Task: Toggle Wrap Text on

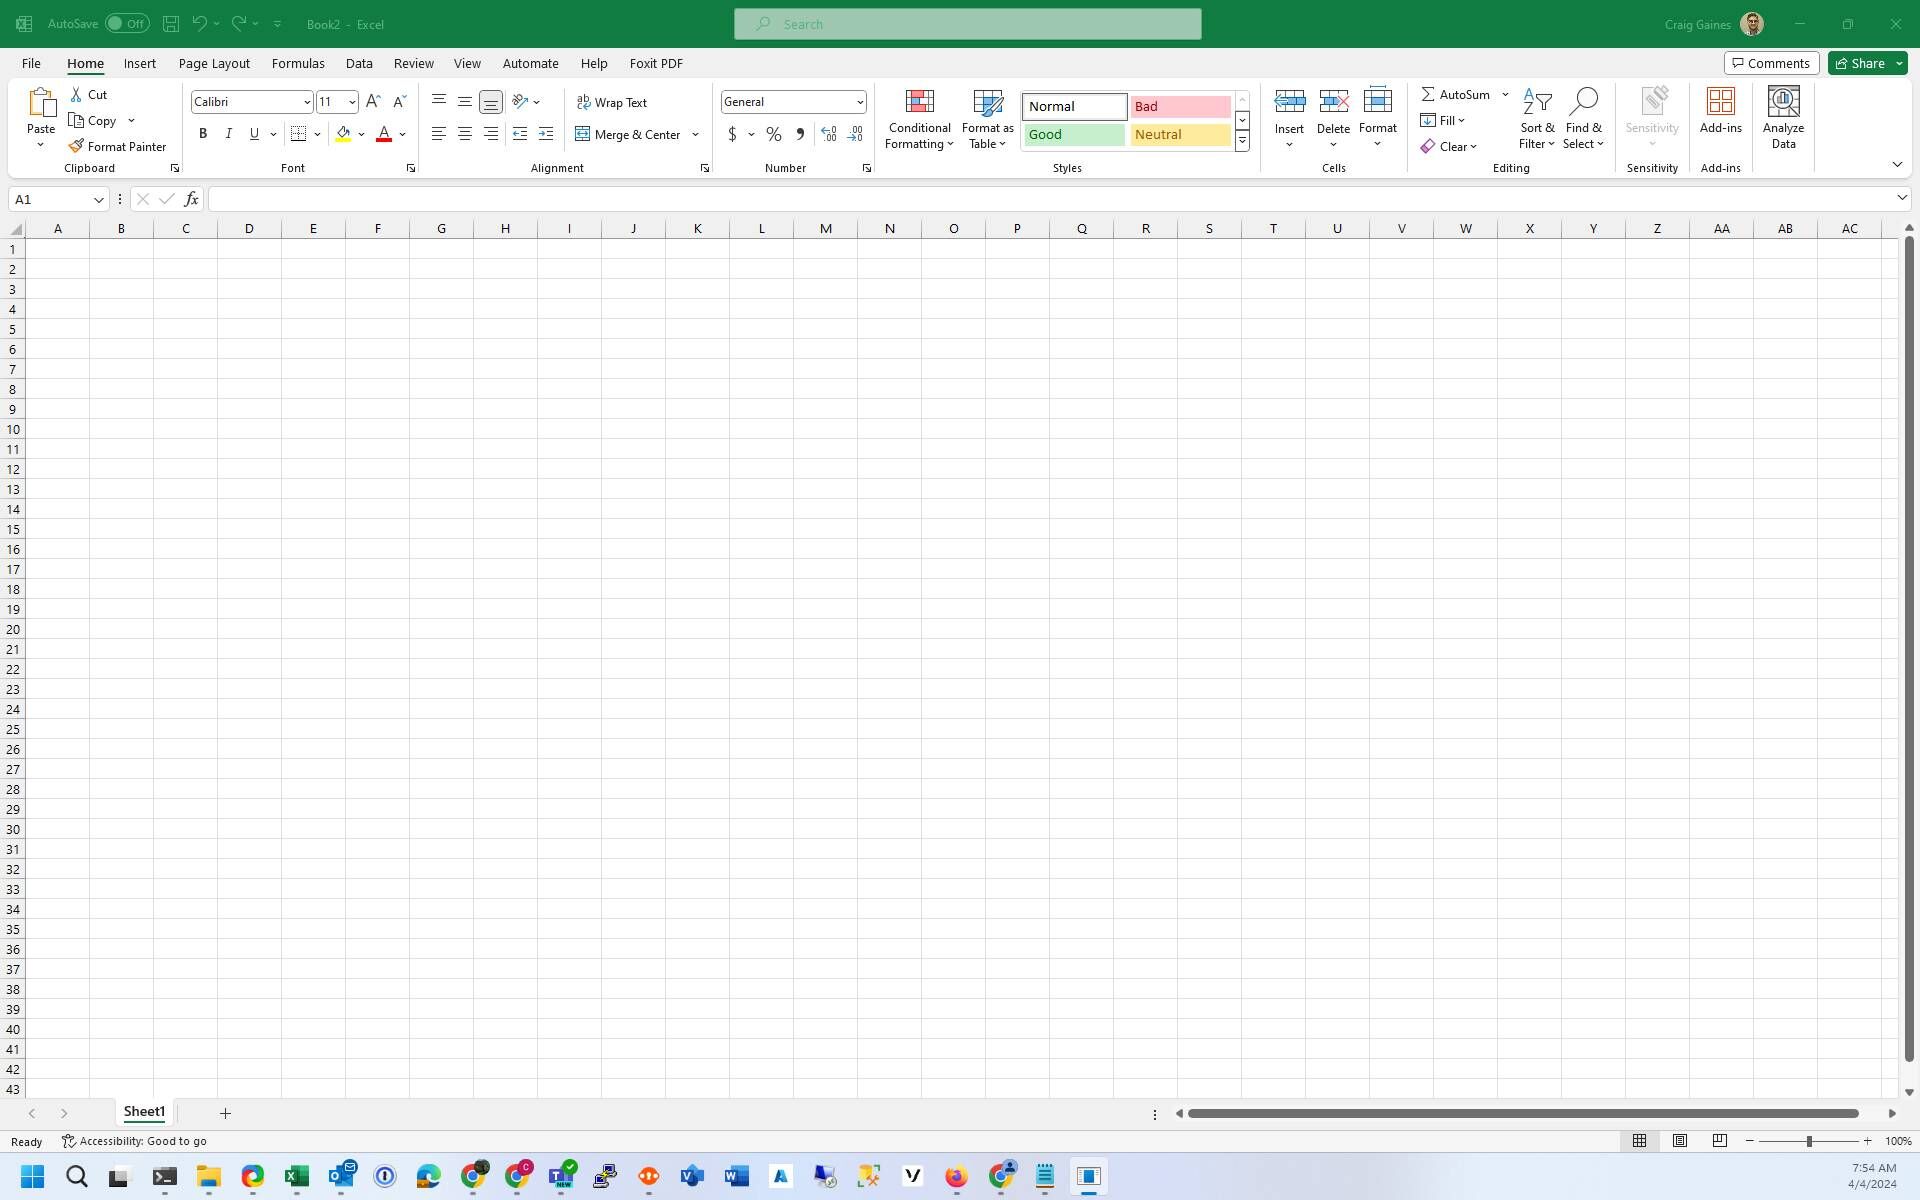Action: 612,102
